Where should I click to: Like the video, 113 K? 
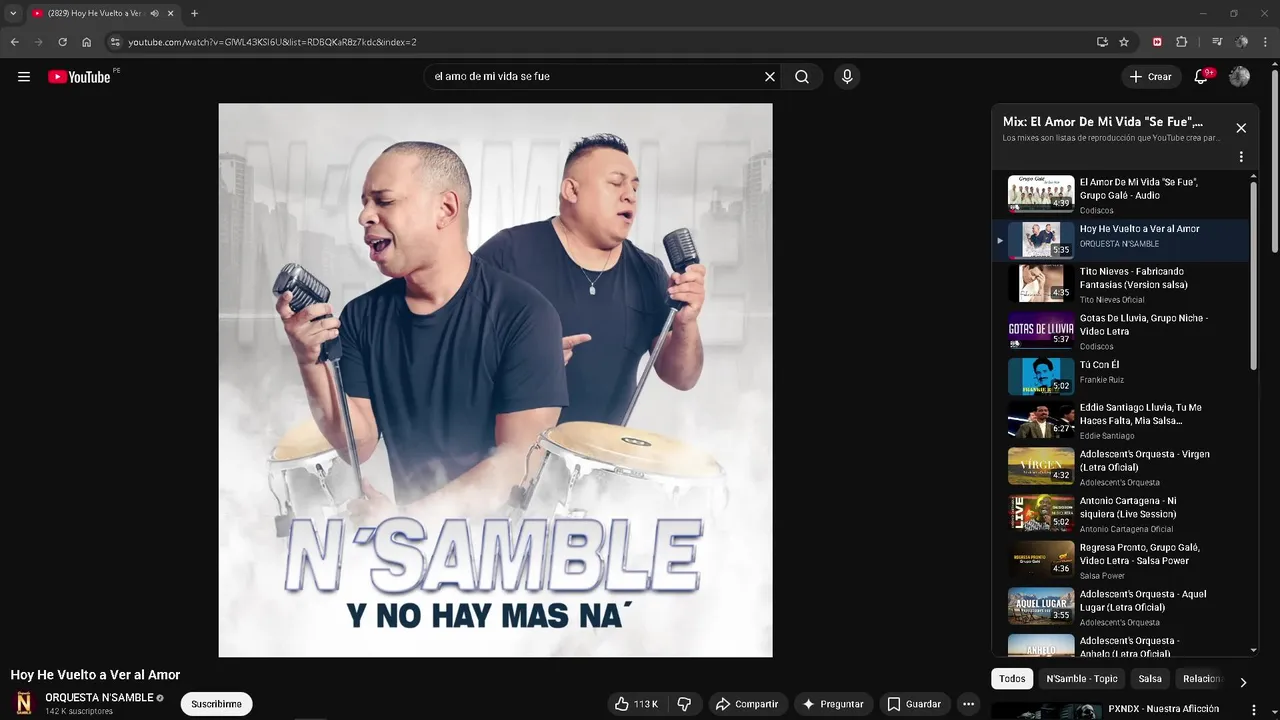click(x=637, y=704)
